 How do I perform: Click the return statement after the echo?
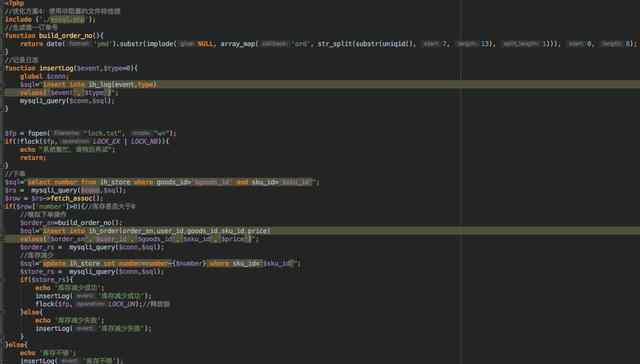pyautogui.click(x=33, y=158)
